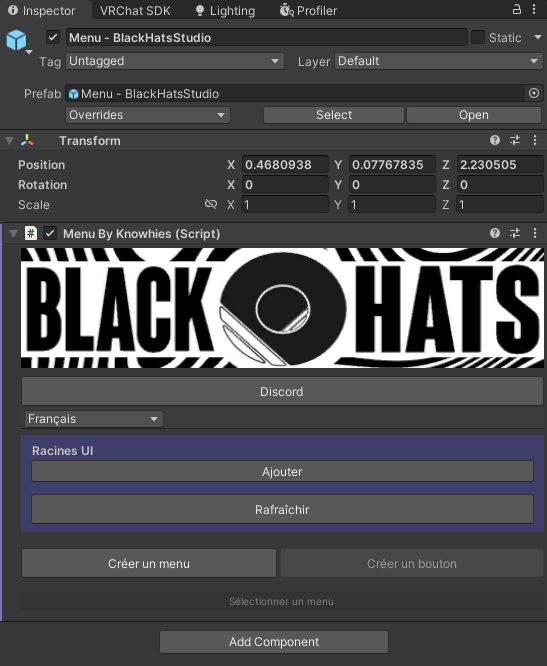The width and height of the screenshot is (547, 666).
Task: Click the Position label
Action: tap(42, 165)
